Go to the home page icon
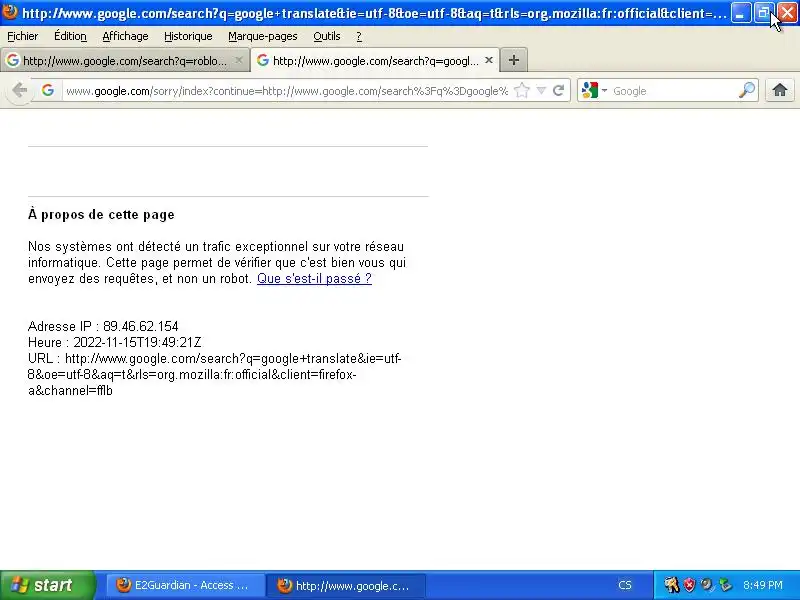800x600 pixels. pyautogui.click(x=780, y=91)
